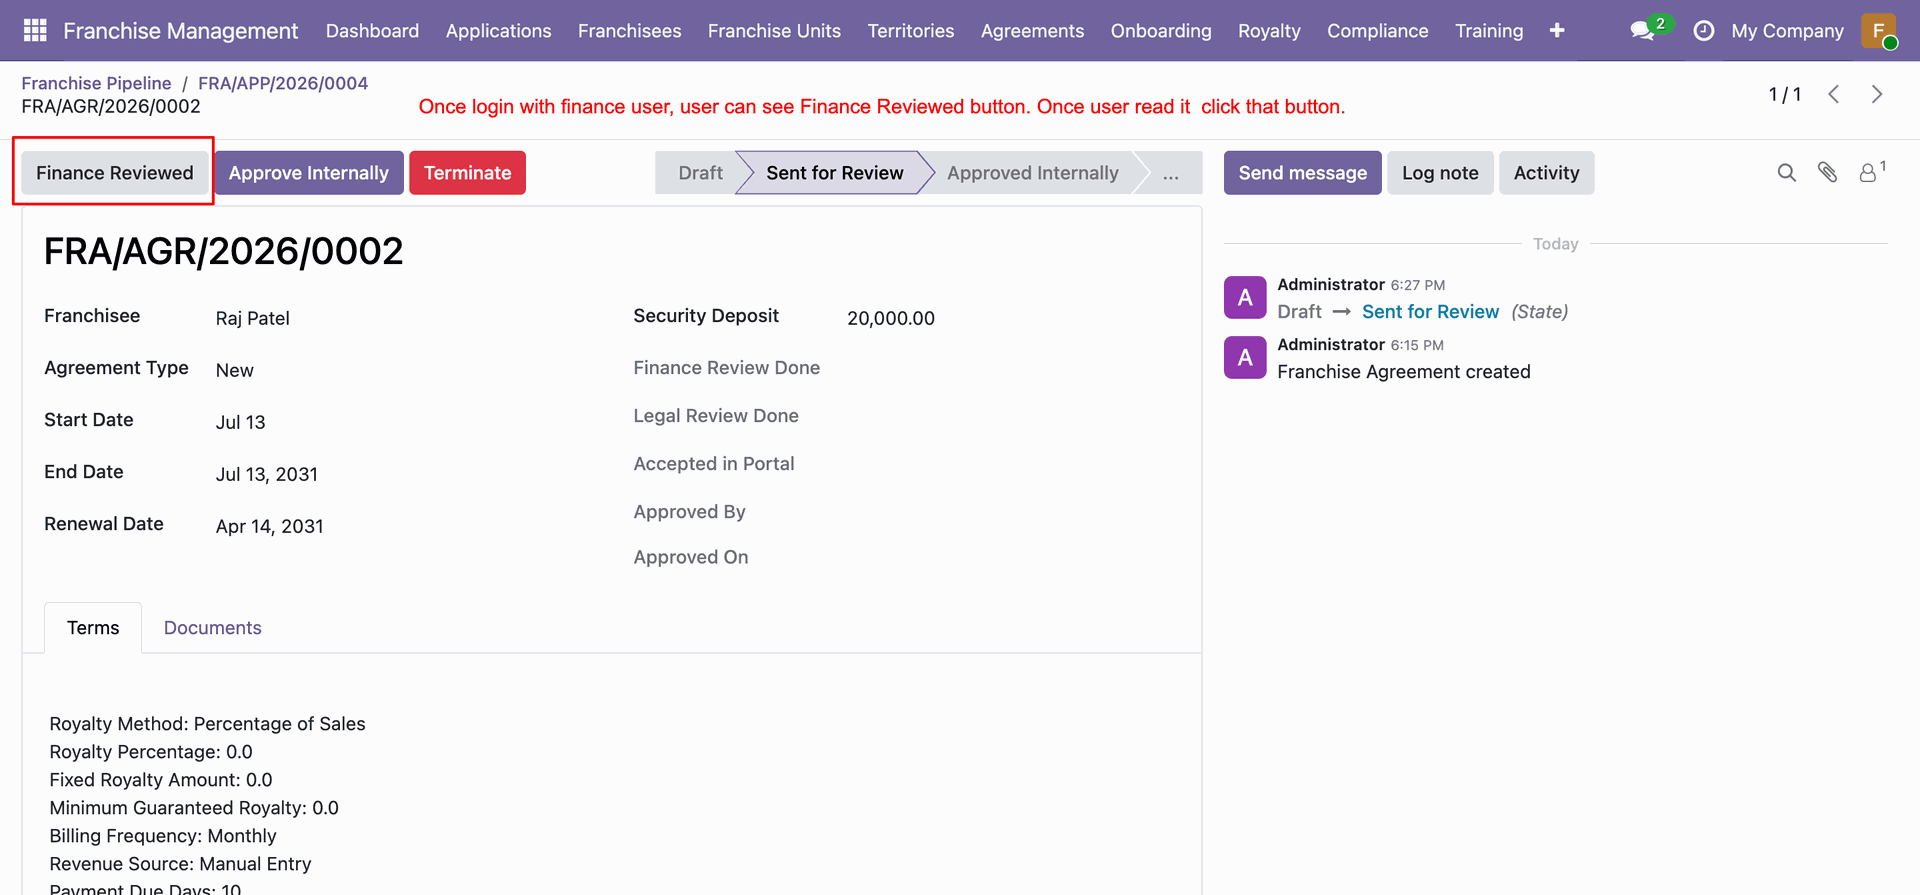The width and height of the screenshot is (1920, 895).
Task: Open the activities clock icon
Action: 1703,31
